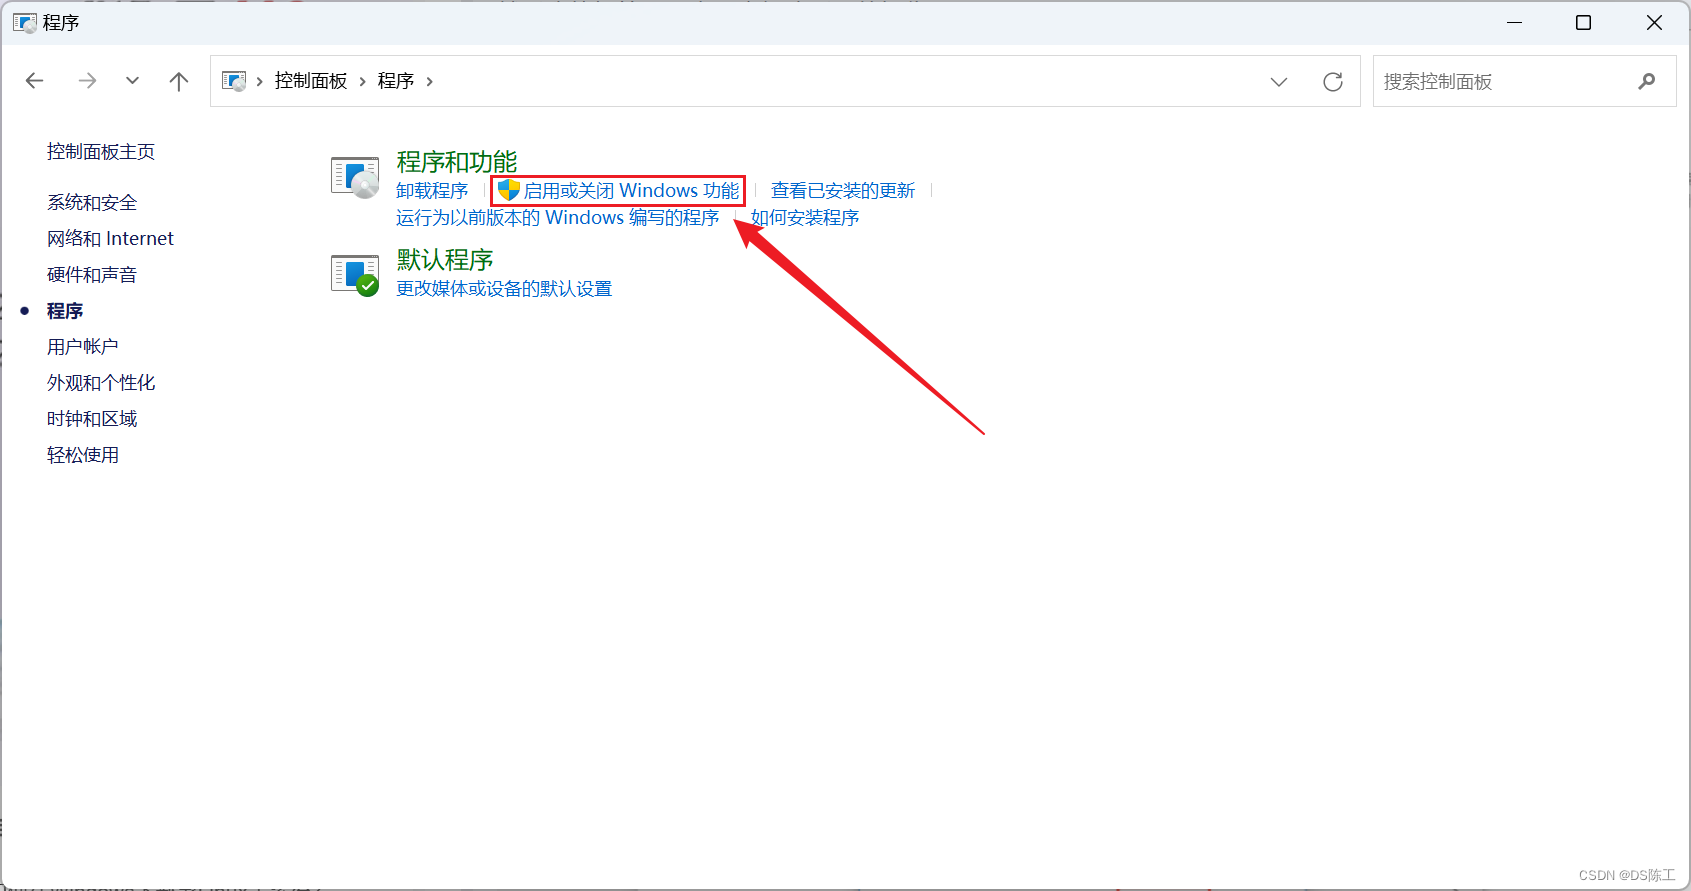
Task: Expand chevron after 程序 in breadcrumb
Action: tap(429, 81)
